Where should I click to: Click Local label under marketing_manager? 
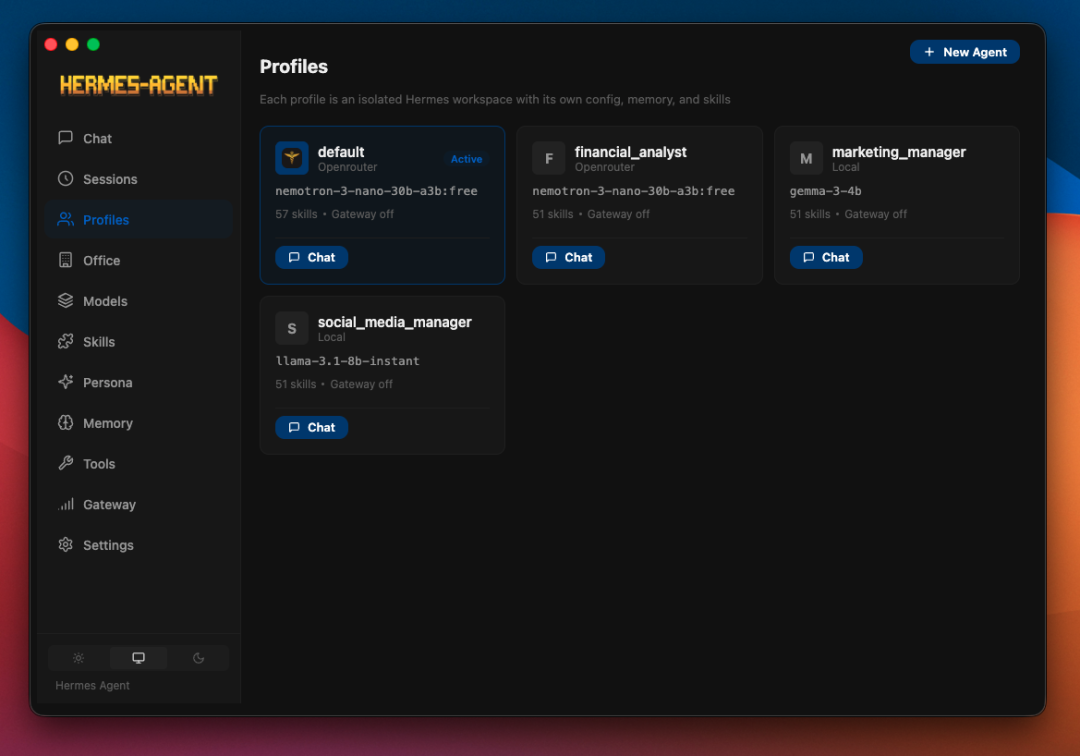pos(845,167)
